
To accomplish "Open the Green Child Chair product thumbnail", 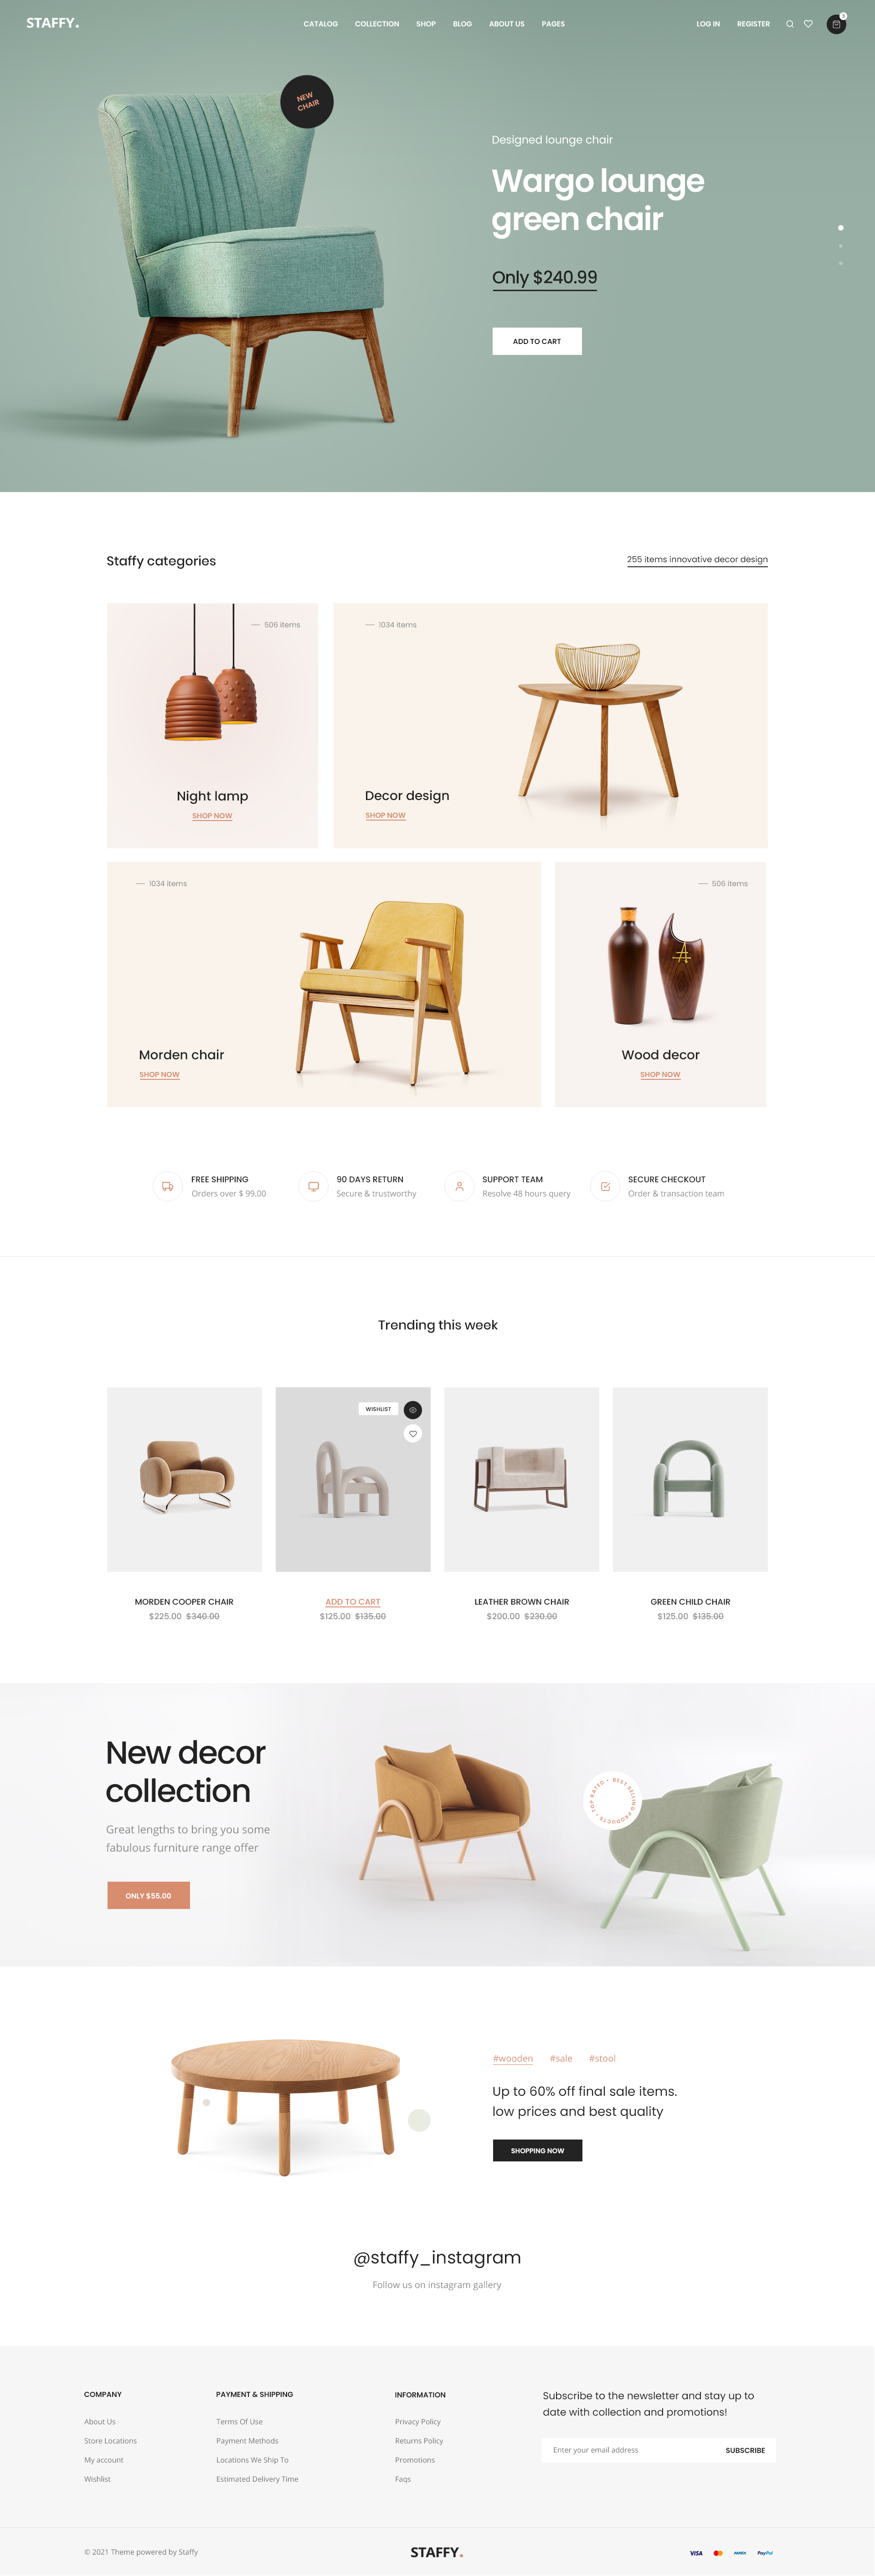I will coord(690,1479).
